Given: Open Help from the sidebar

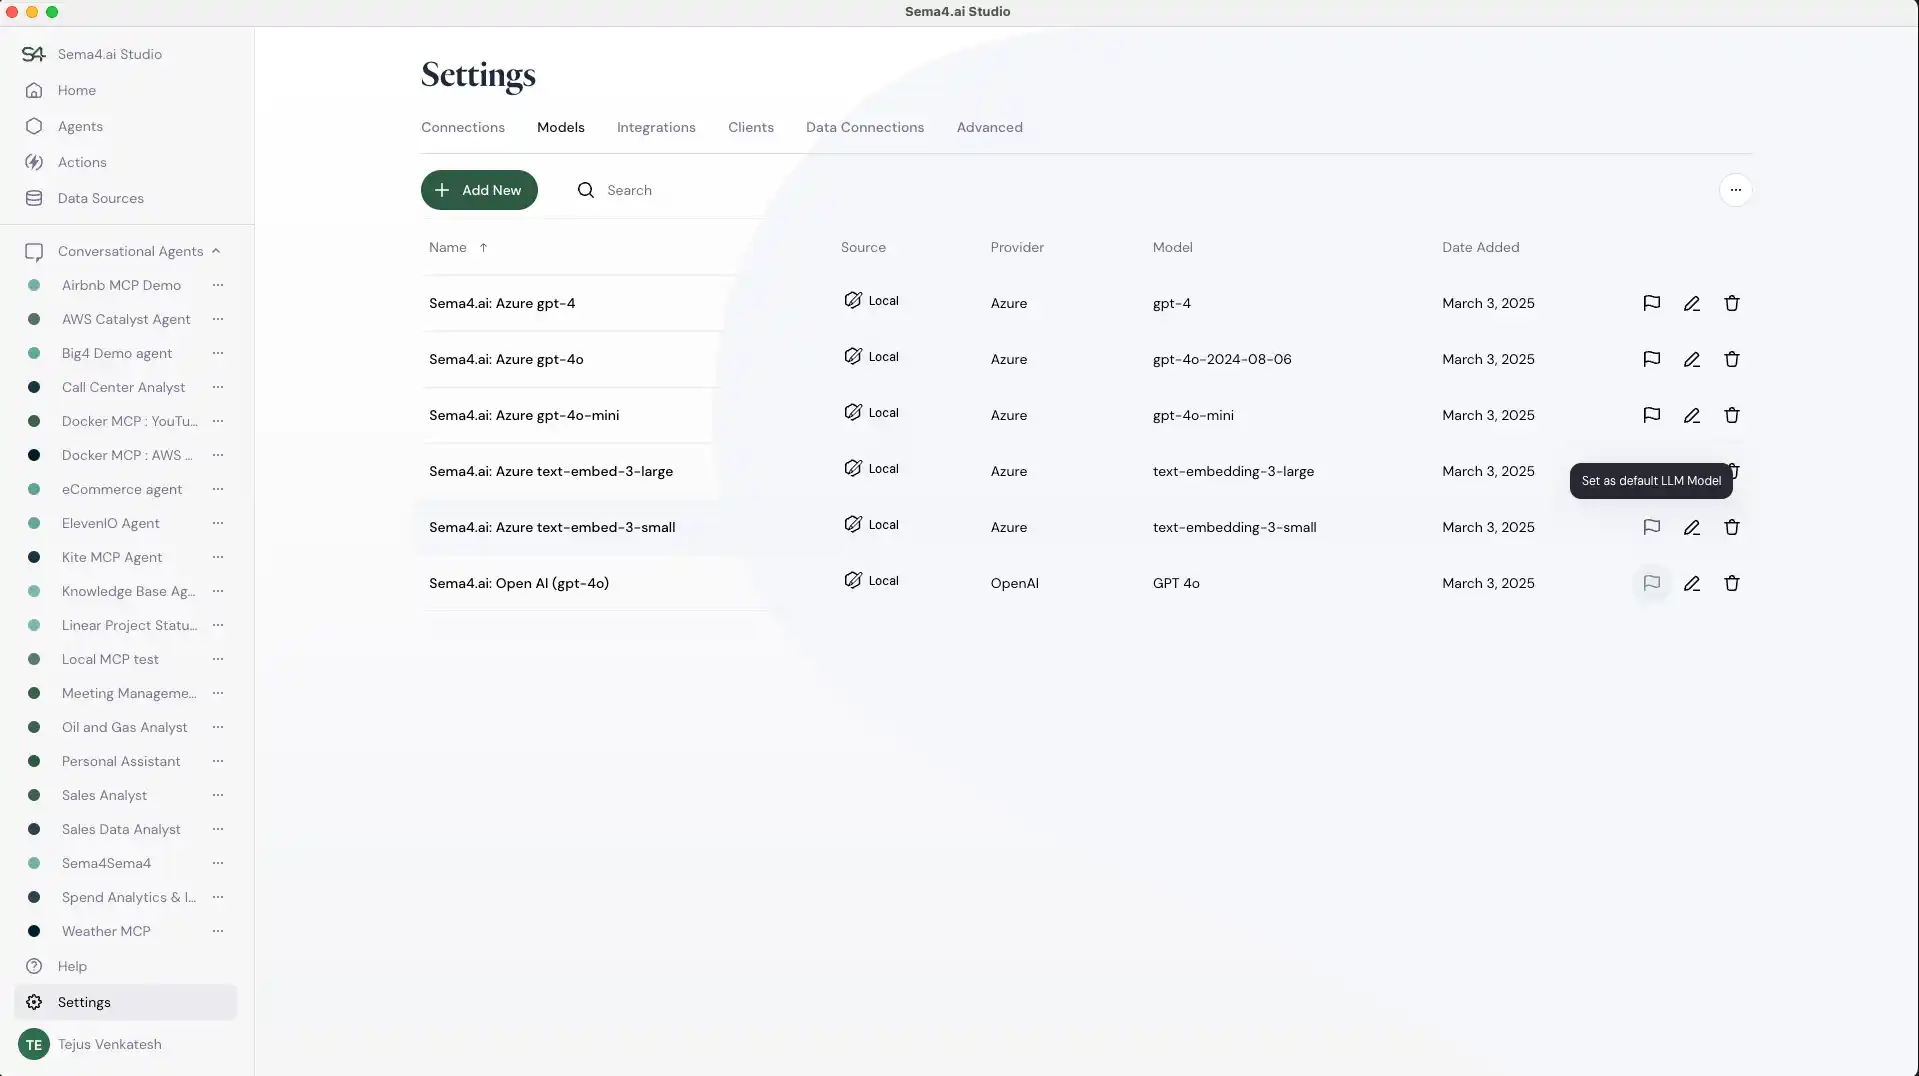Looking at the screenshot, I should [x=71, y=966].
